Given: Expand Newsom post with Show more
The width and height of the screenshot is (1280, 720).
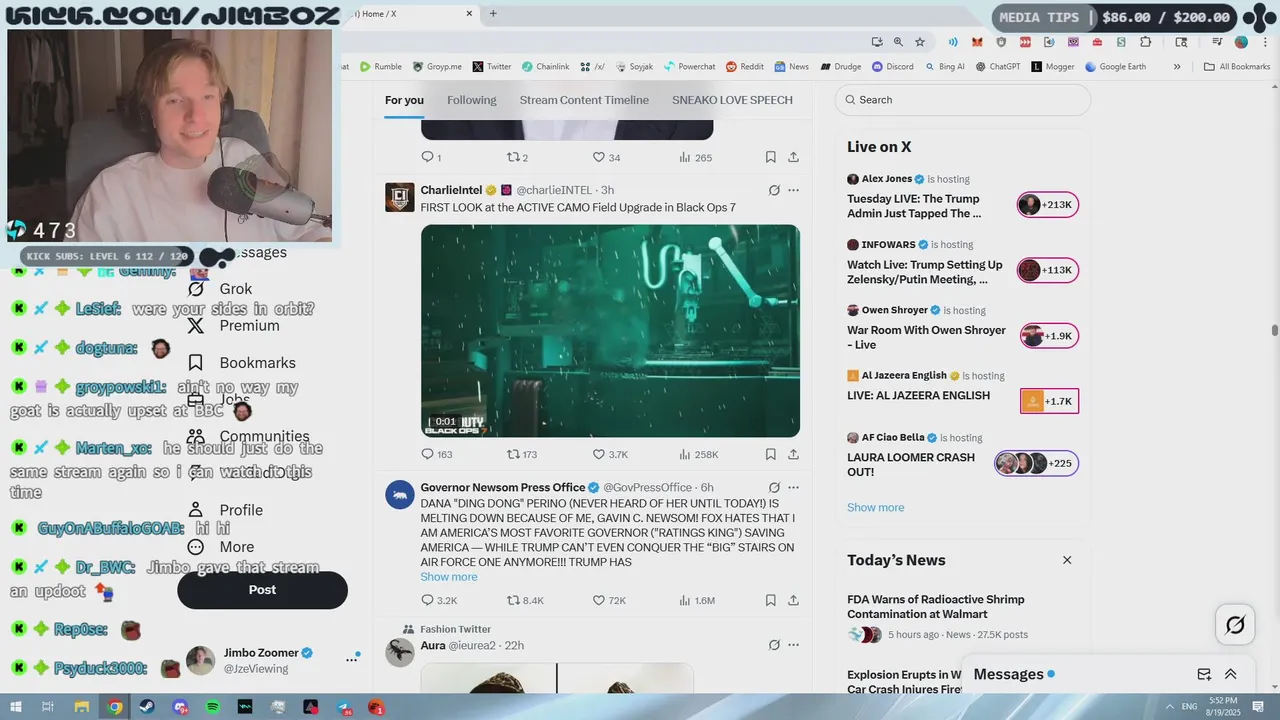Looking at the screenshot, I should tap(449, 577).
